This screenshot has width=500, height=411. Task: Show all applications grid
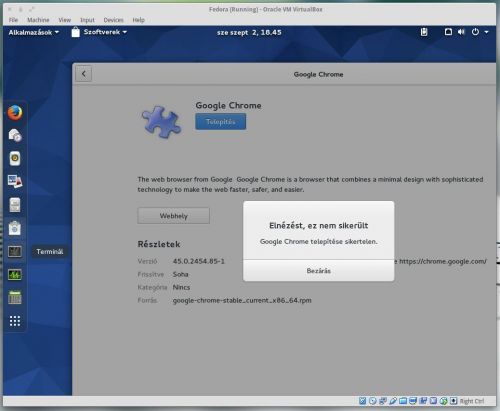point(15,321)
